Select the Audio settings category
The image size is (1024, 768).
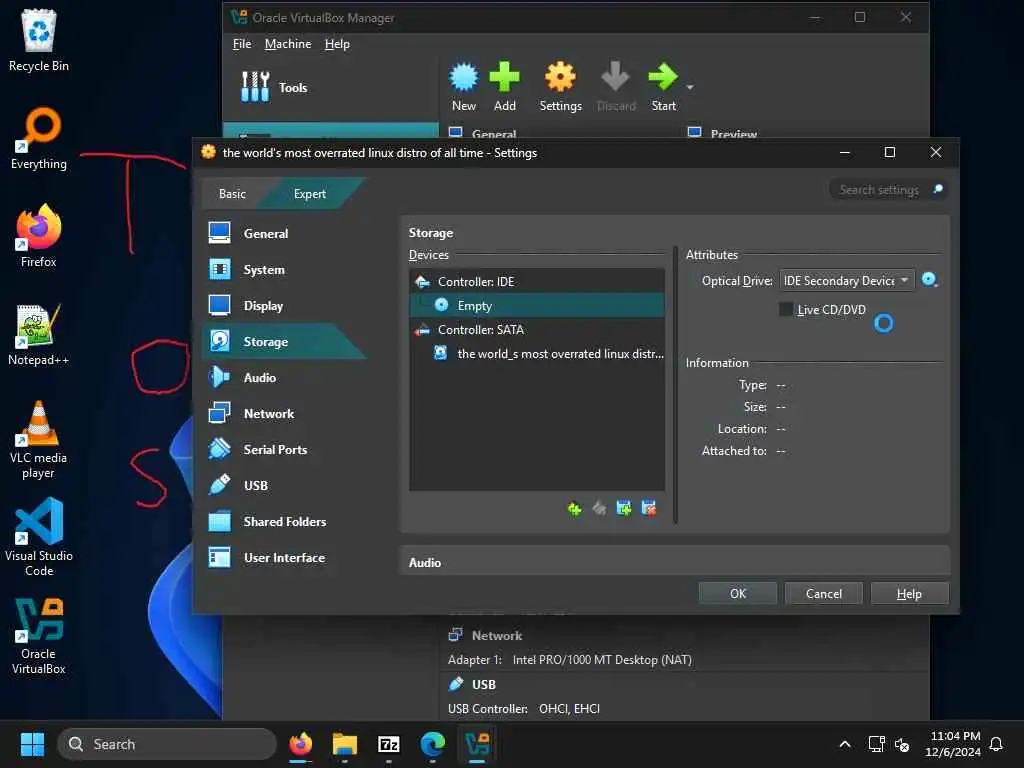259,377
